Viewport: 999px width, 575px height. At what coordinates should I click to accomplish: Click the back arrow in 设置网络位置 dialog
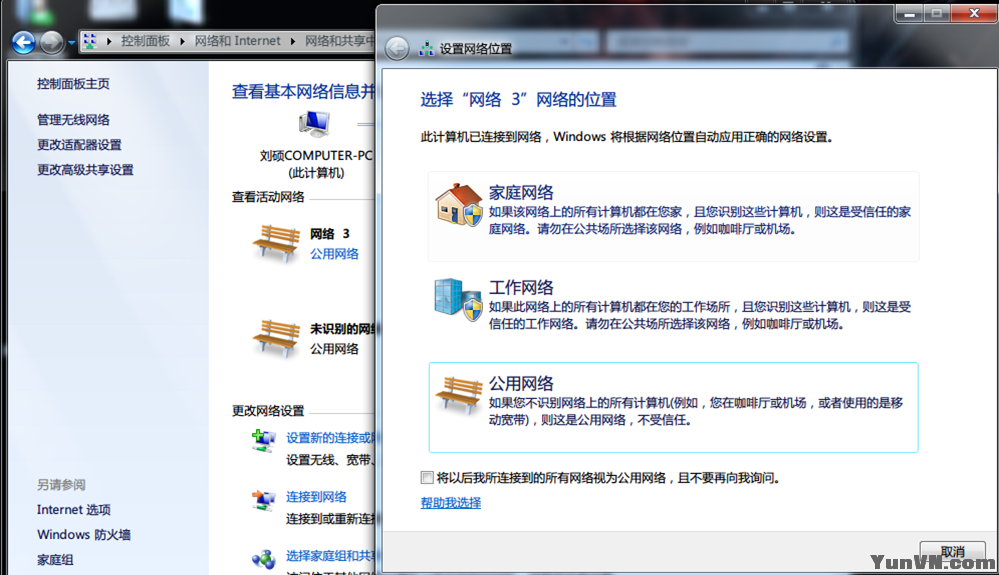point(397,48)
